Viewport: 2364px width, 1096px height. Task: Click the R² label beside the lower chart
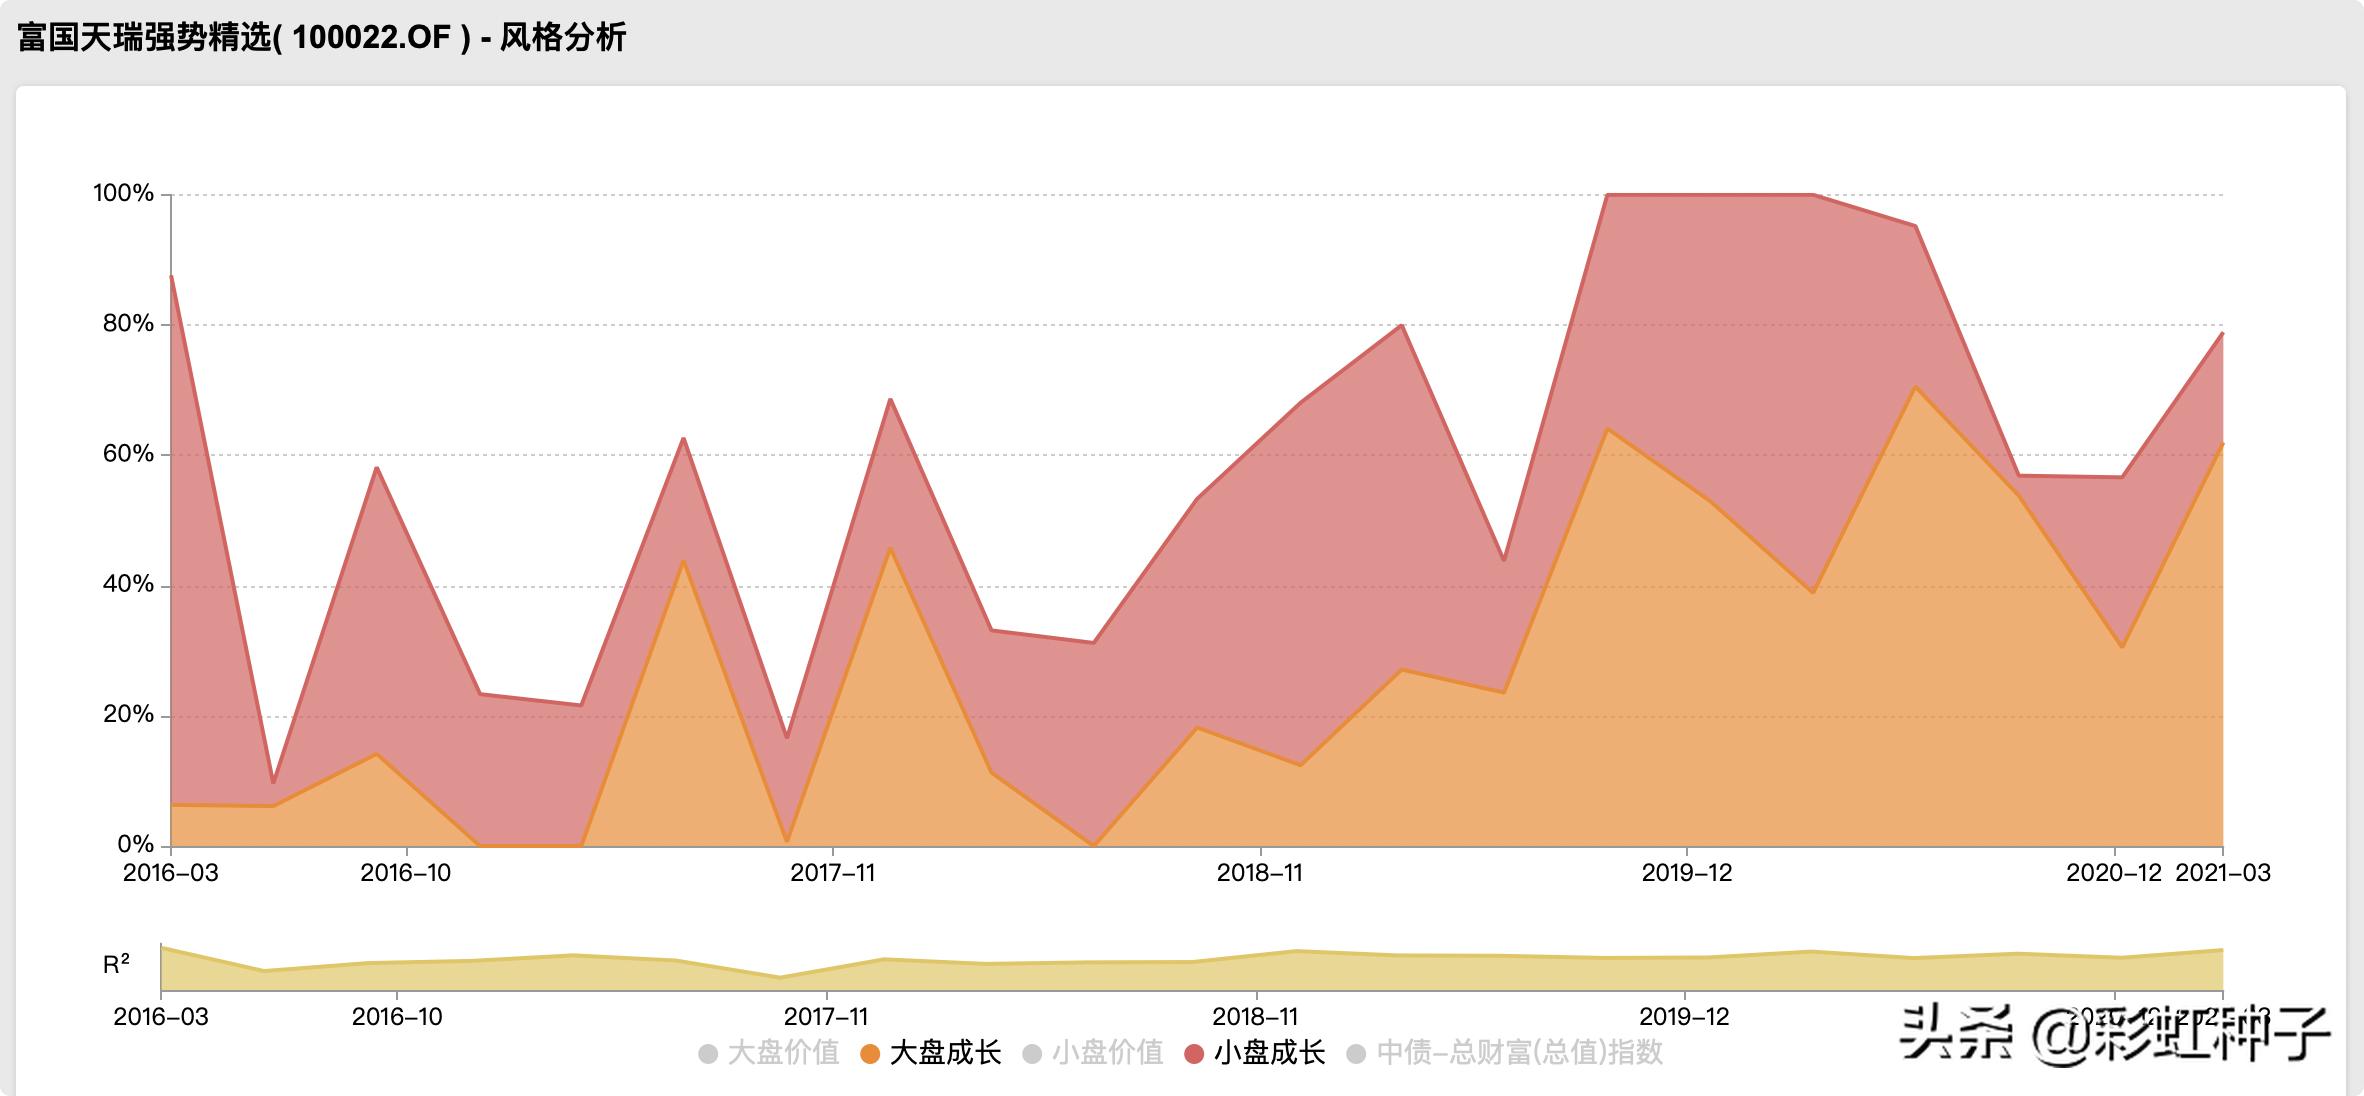click(116, 964)
